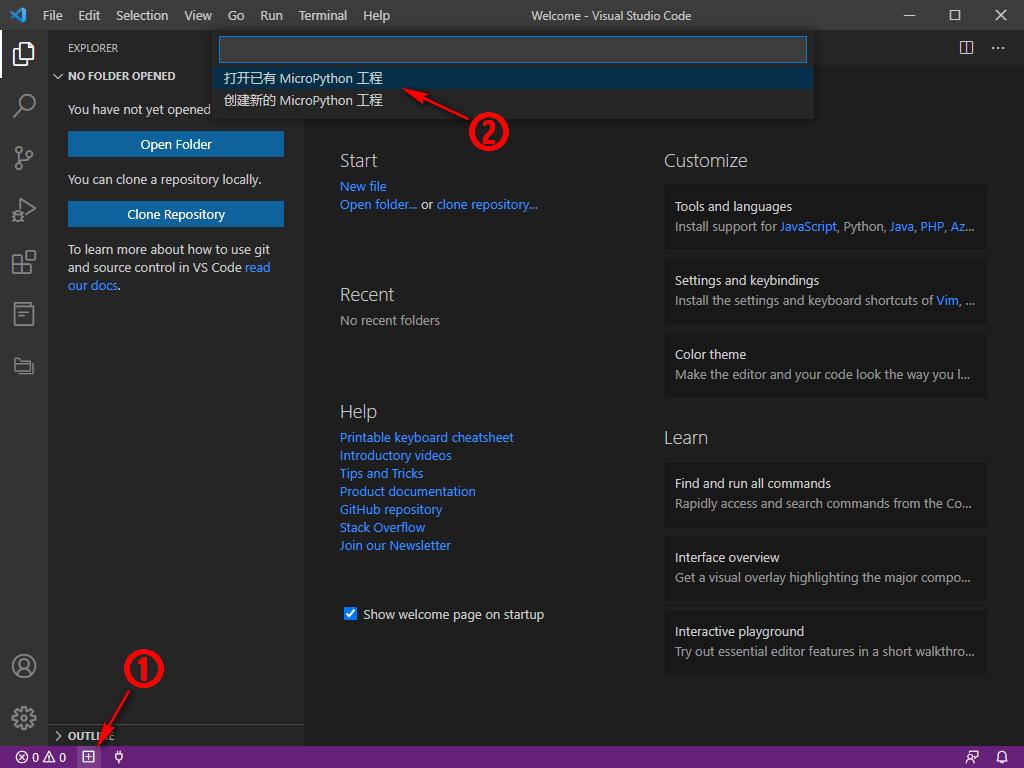The width and height of the screenshot is (1024, 768).
Task: Open the Interface overview card
Action: click(825, 568)
